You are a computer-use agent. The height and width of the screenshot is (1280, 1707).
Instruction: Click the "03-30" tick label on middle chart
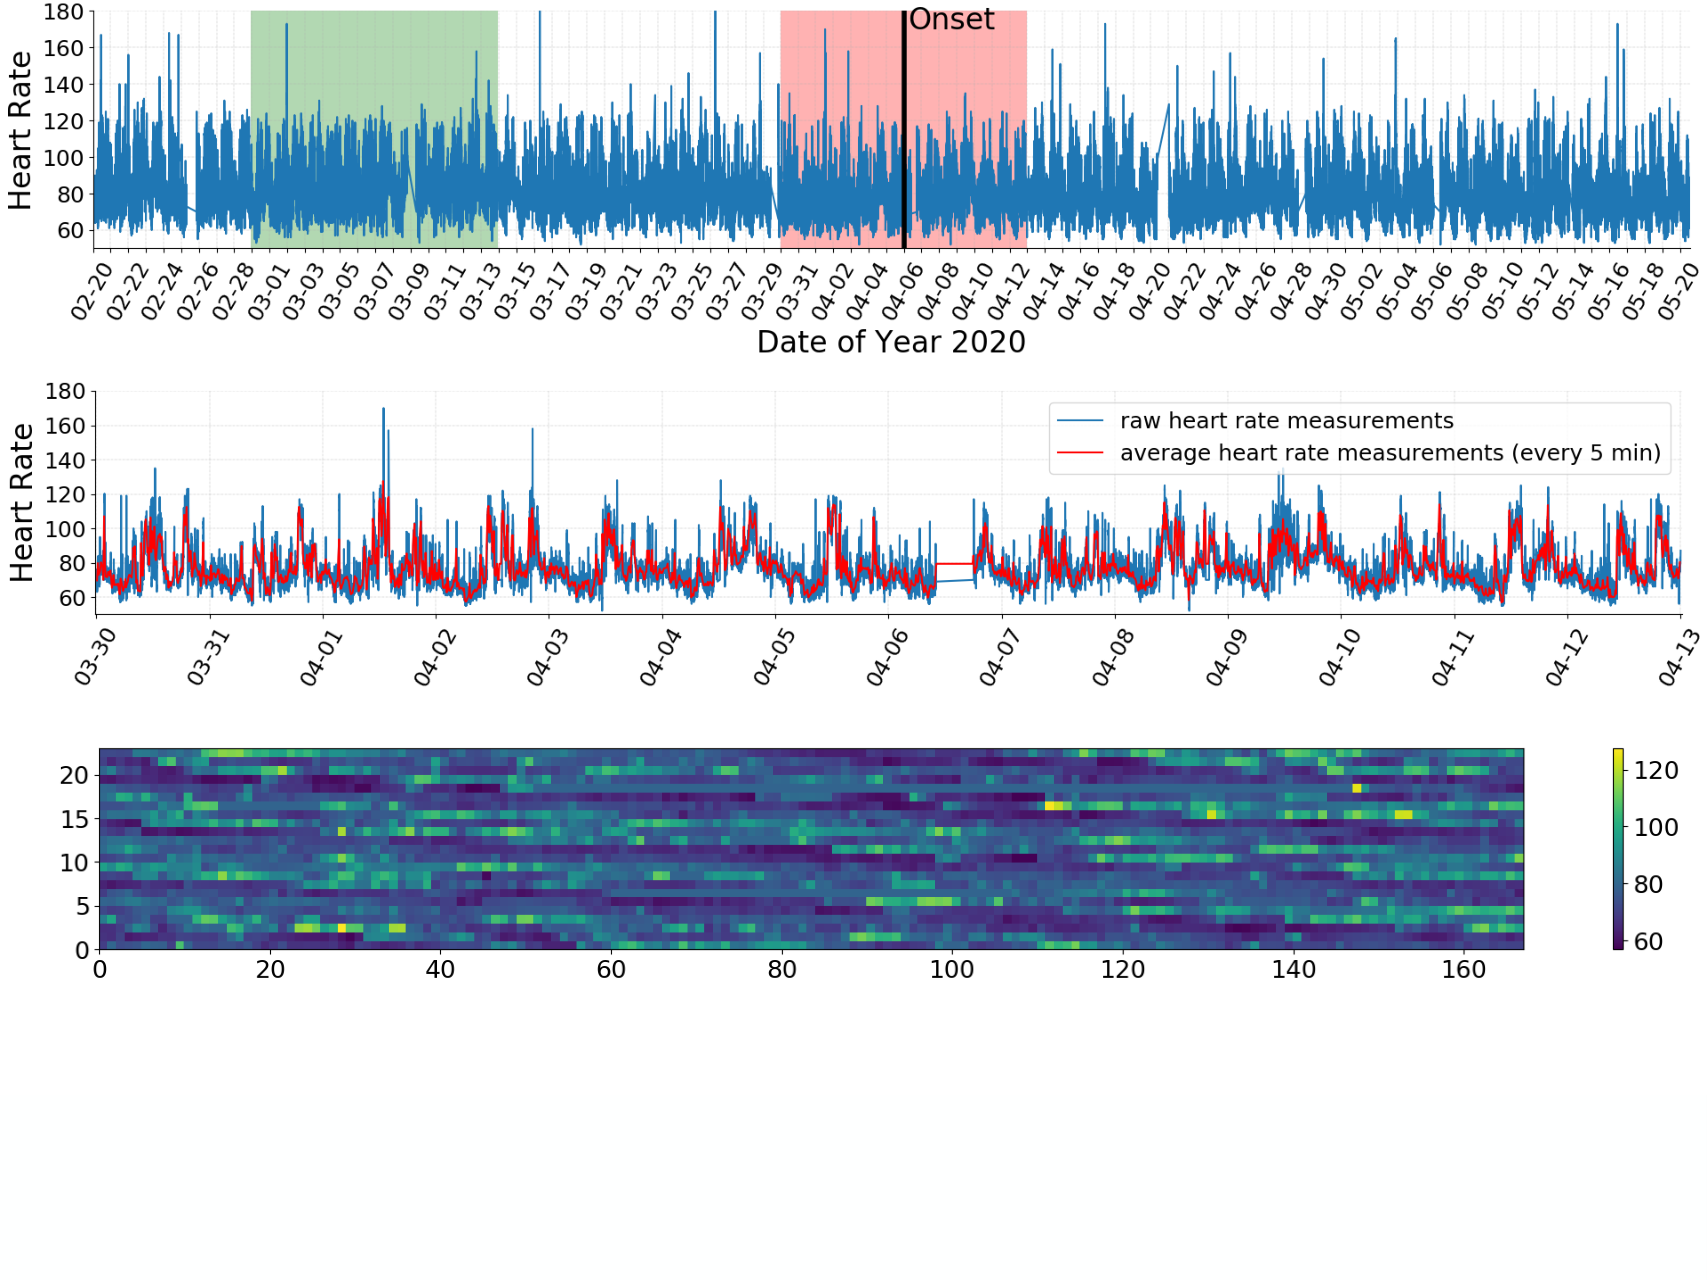click(x=96, y=658)
